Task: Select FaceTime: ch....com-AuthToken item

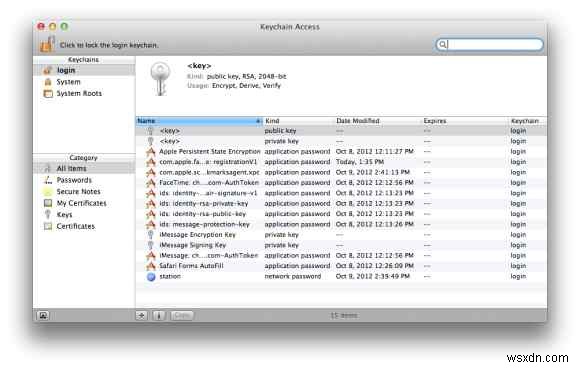Action: [341, 182]
